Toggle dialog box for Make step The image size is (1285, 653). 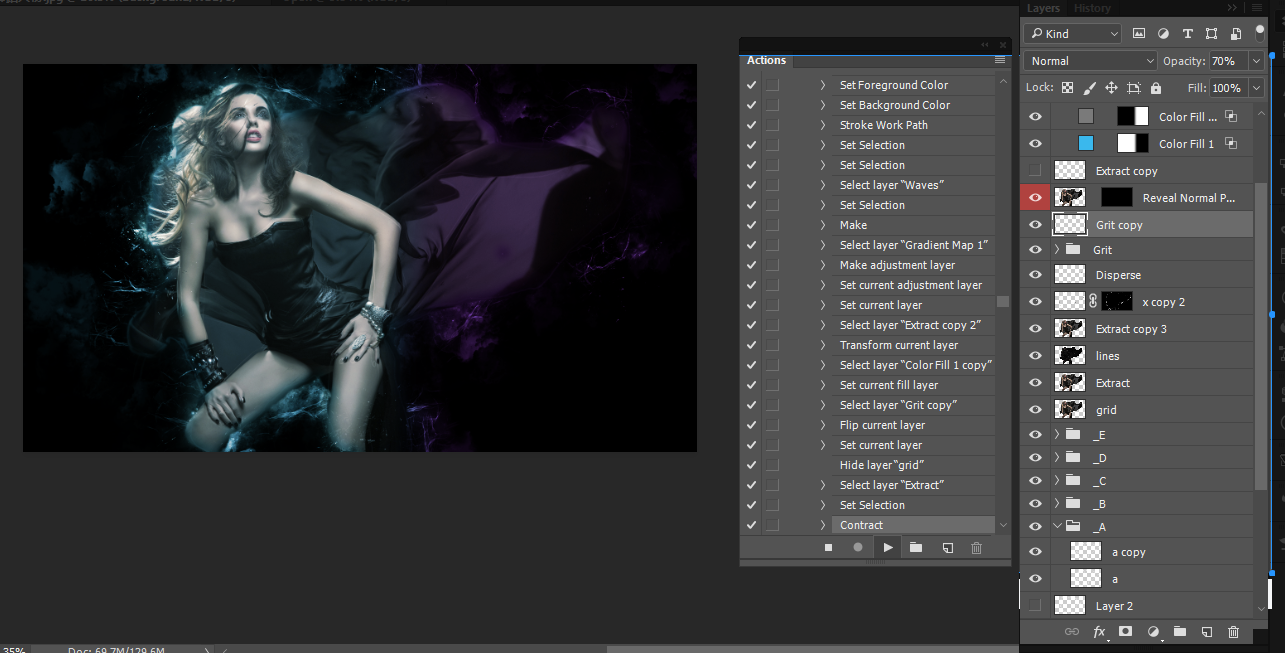(772, 225)
